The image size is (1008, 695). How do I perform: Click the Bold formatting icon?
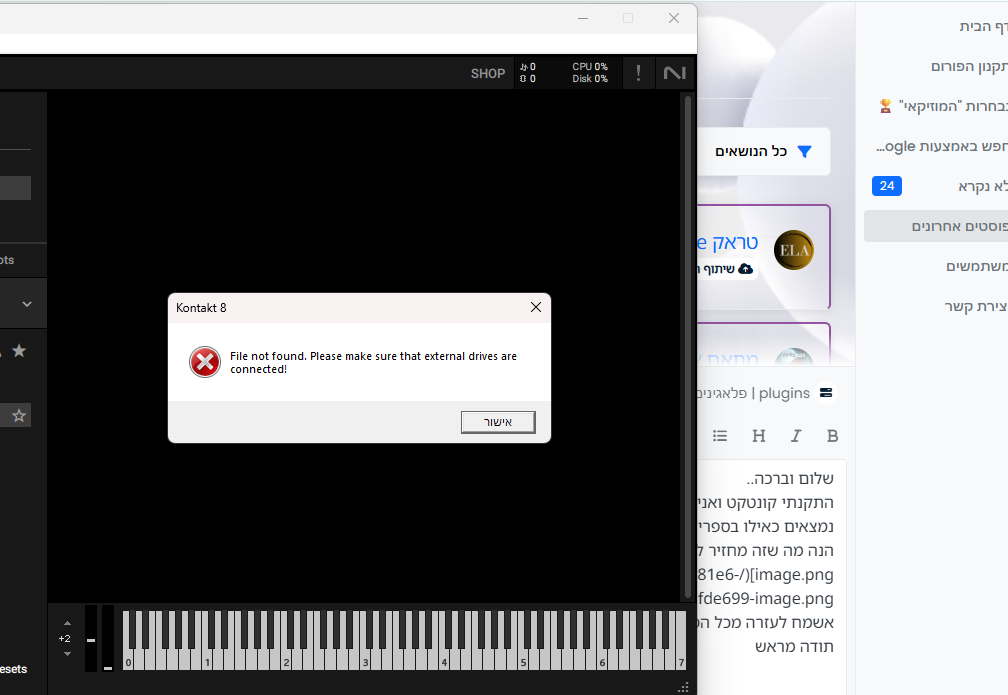pos(832,436)
